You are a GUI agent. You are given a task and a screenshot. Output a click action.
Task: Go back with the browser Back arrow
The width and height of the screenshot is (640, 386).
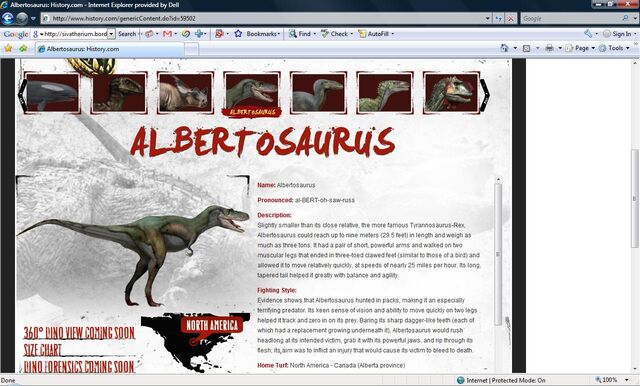pyautogui.click(x=8, y=18)
